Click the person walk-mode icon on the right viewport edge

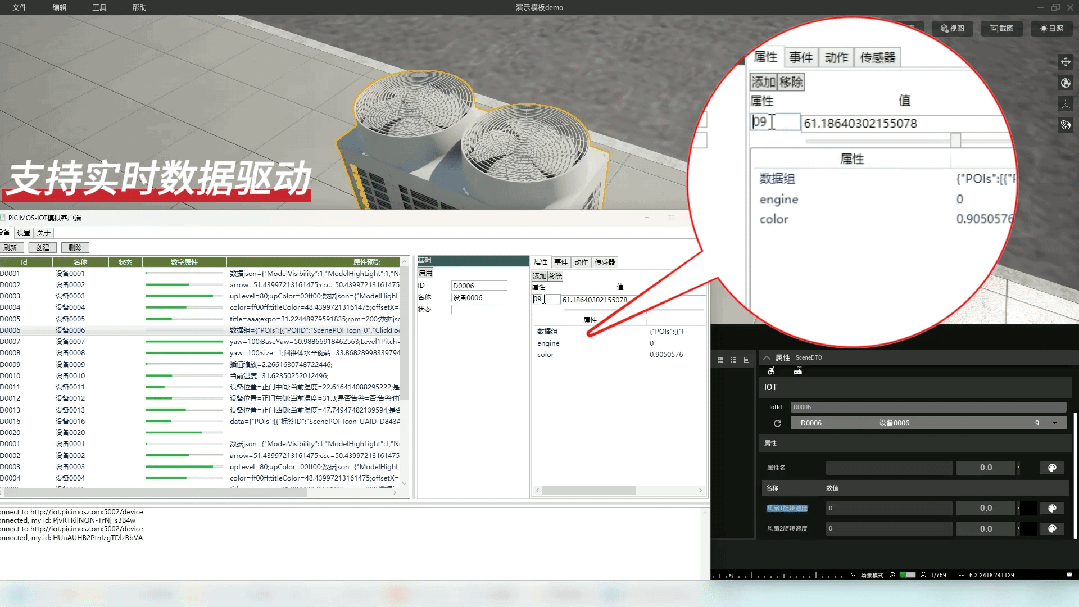pyautogui.click(x=1065, y=104)
